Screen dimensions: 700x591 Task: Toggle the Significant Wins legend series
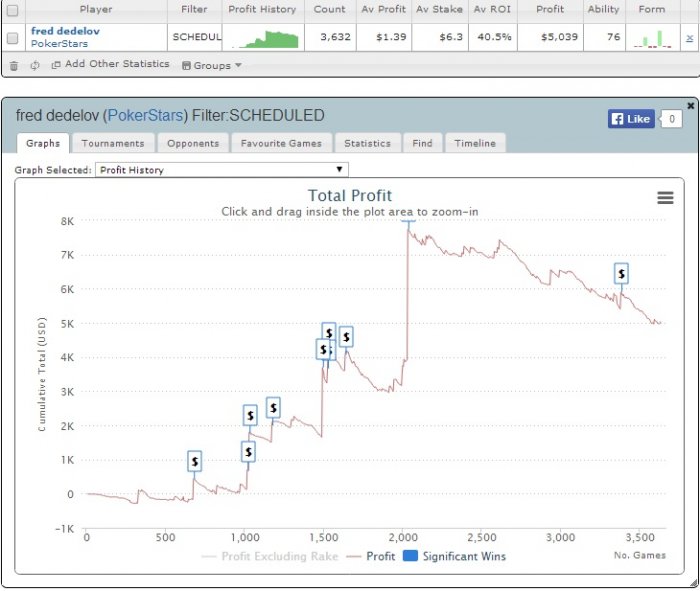click(x=454, y=556)
